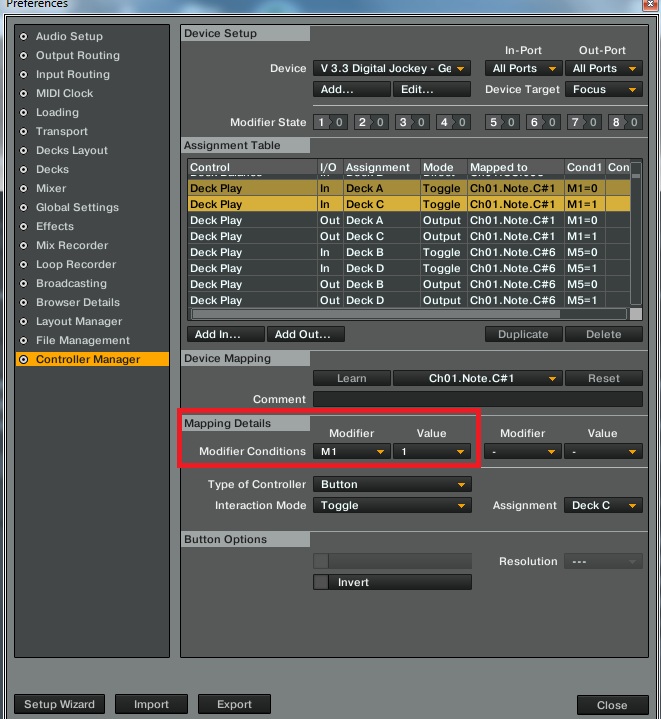This screenshot has width=661, height=719.
Task: Sort table by Control column header
Action: click(252, 167)
